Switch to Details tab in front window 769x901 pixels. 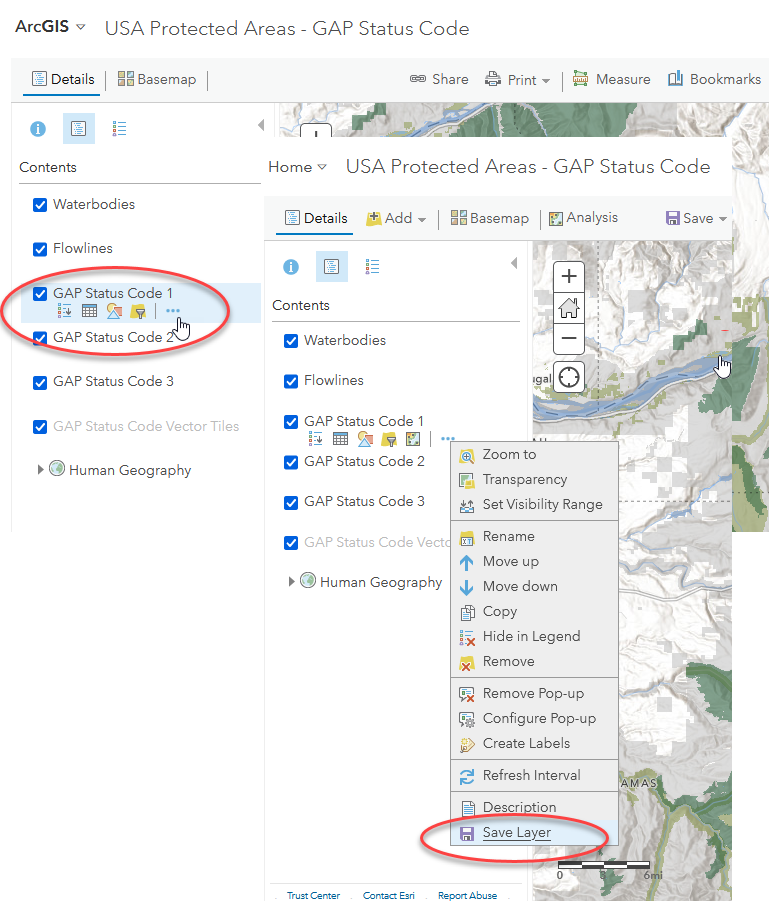click(316, 218)
